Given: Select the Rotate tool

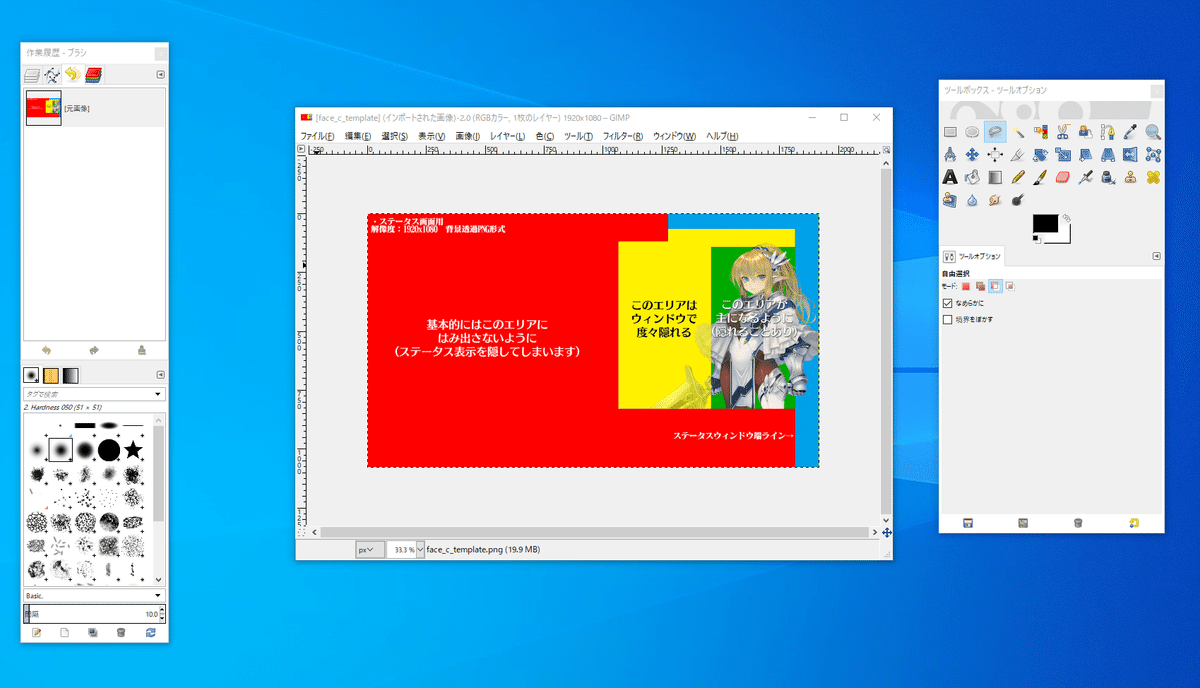Looking at the screenshot, I should click(1041, 154).
